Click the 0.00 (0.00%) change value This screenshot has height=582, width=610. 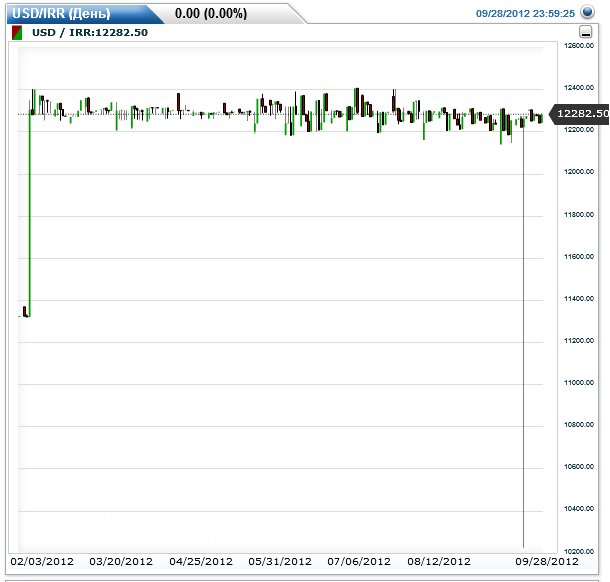point(211,14)
